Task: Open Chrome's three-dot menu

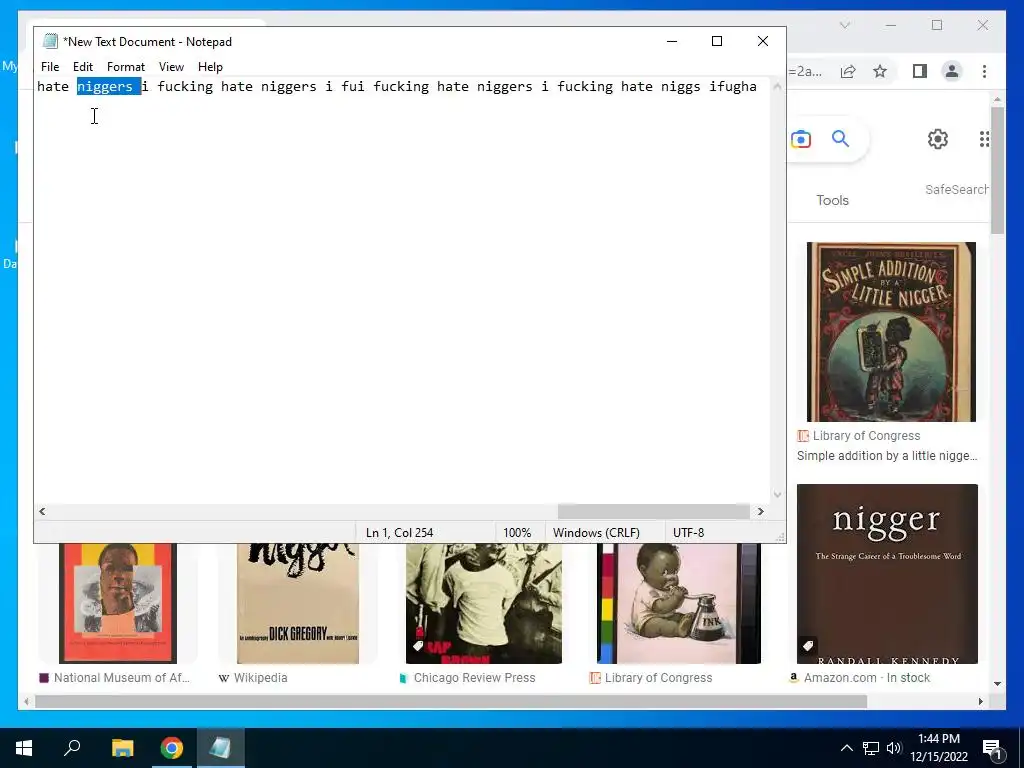Action: pos(984,71)
